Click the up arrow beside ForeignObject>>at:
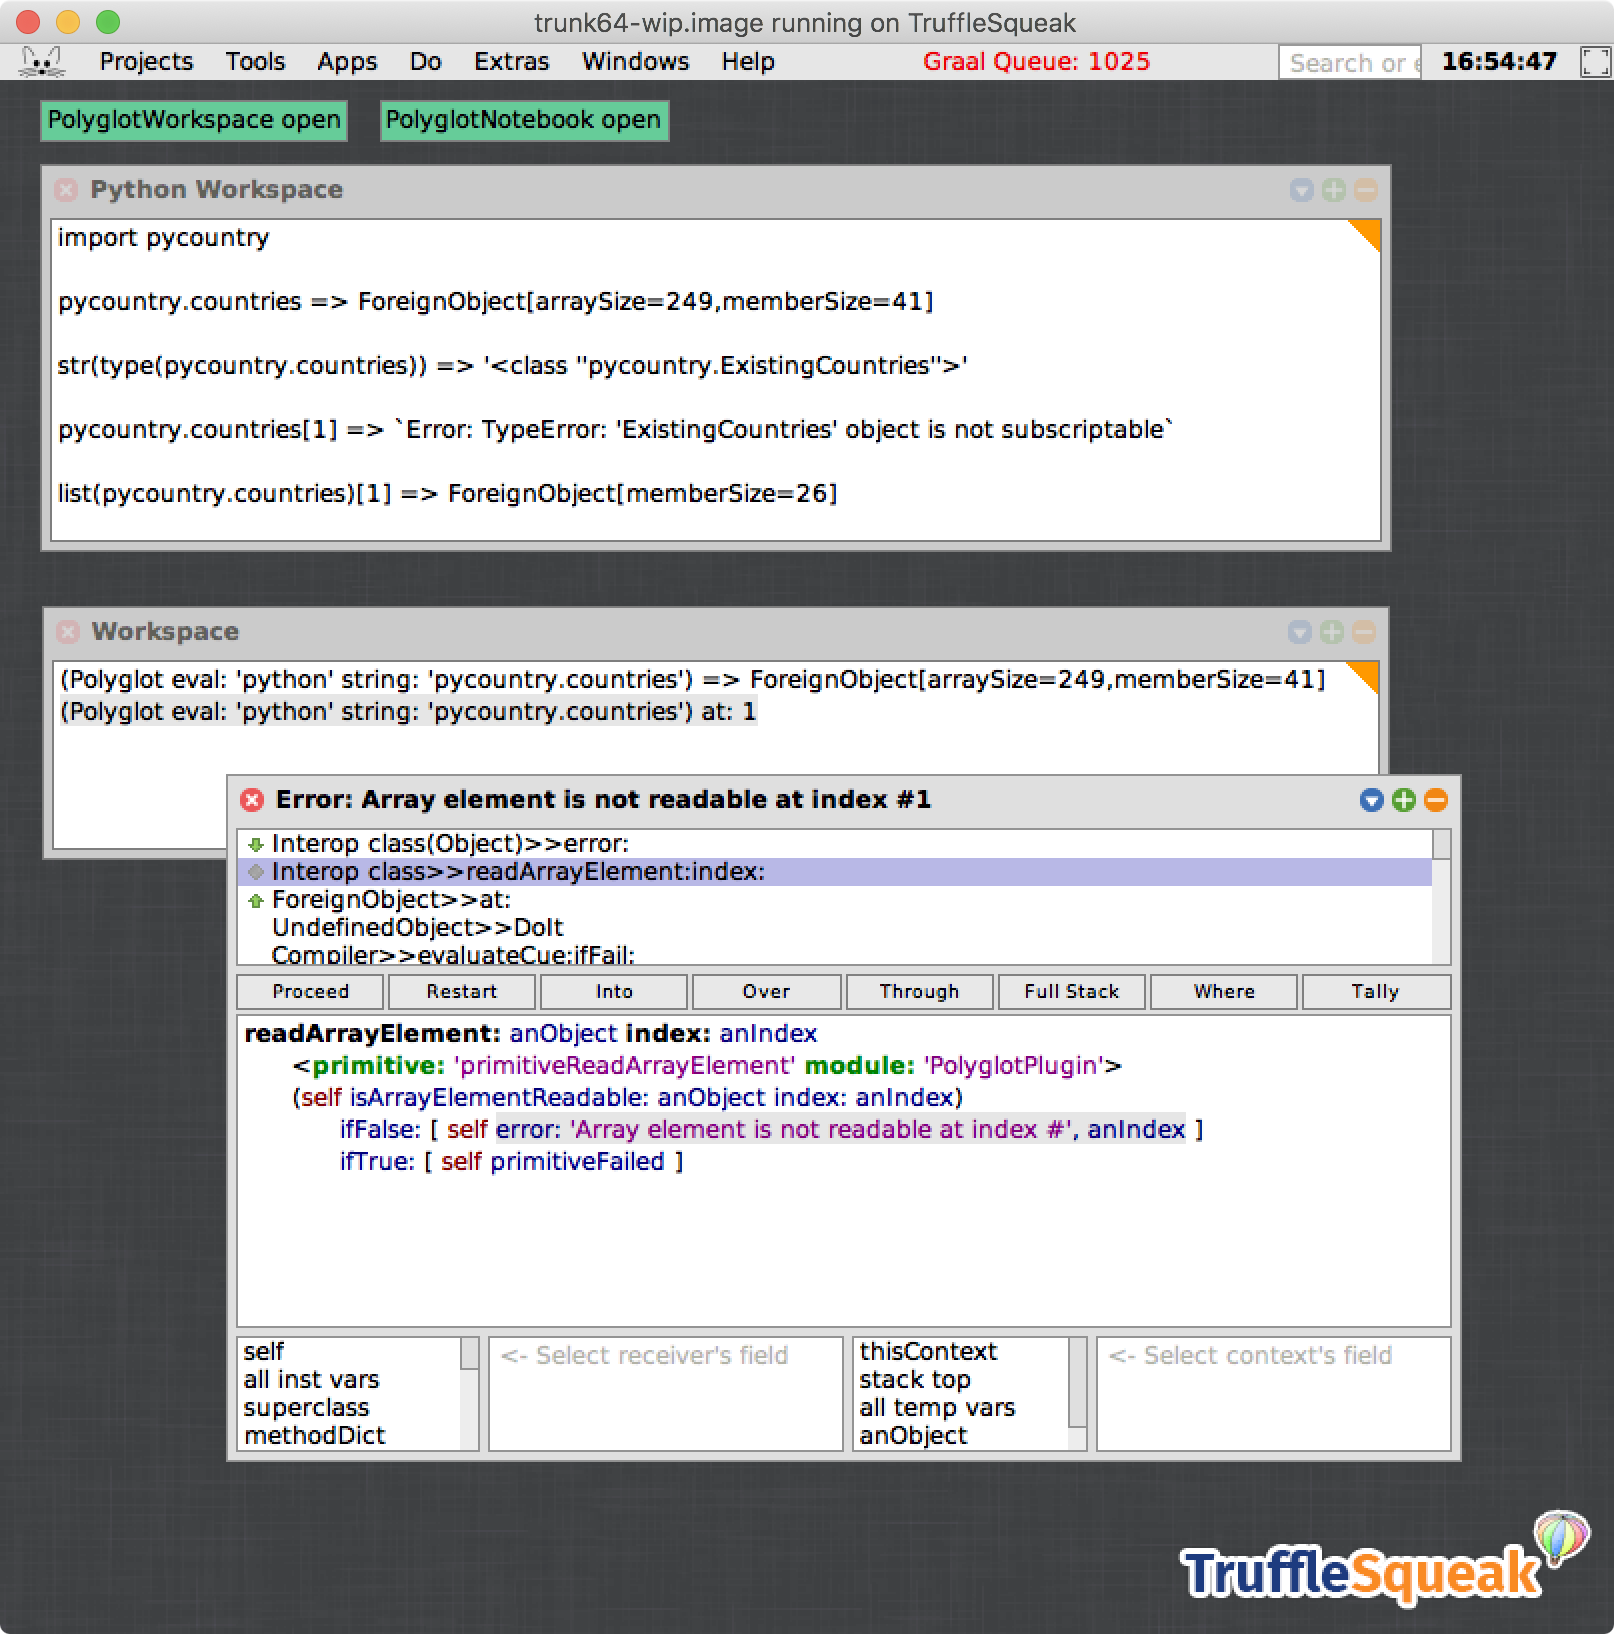 point(256,900)
